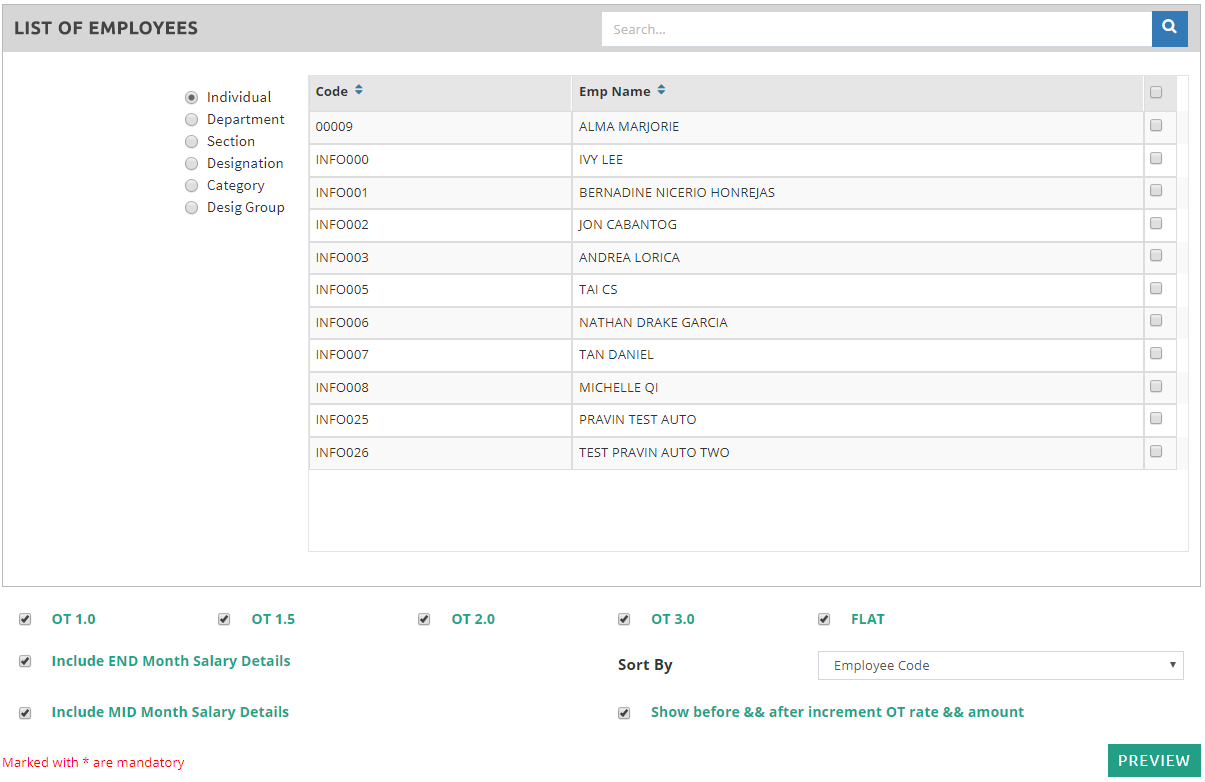Toggle Show before and after increment OT rate
This screenshot has width=1205, height=782.
pyautogui.click(x=624, y=713)
